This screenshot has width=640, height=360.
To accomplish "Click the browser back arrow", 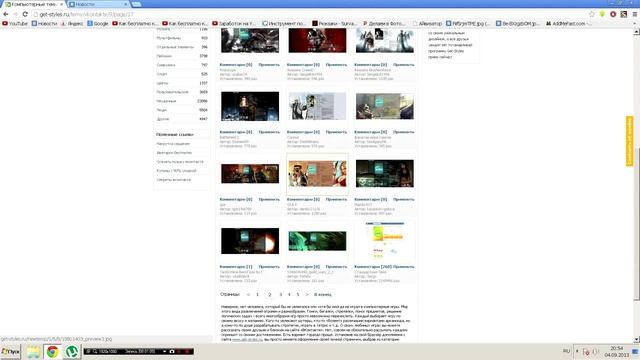I will pyautogui.click(x=6, y=14).
